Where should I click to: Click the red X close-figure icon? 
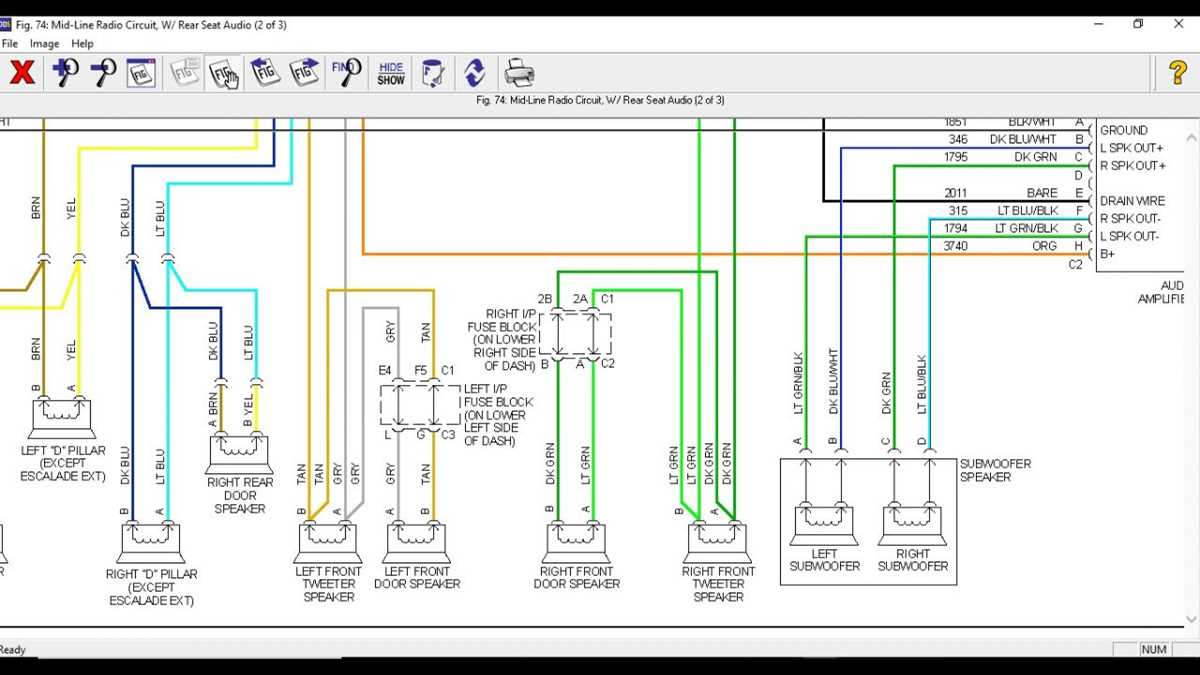pyautogui.click(x=22, y=72)
